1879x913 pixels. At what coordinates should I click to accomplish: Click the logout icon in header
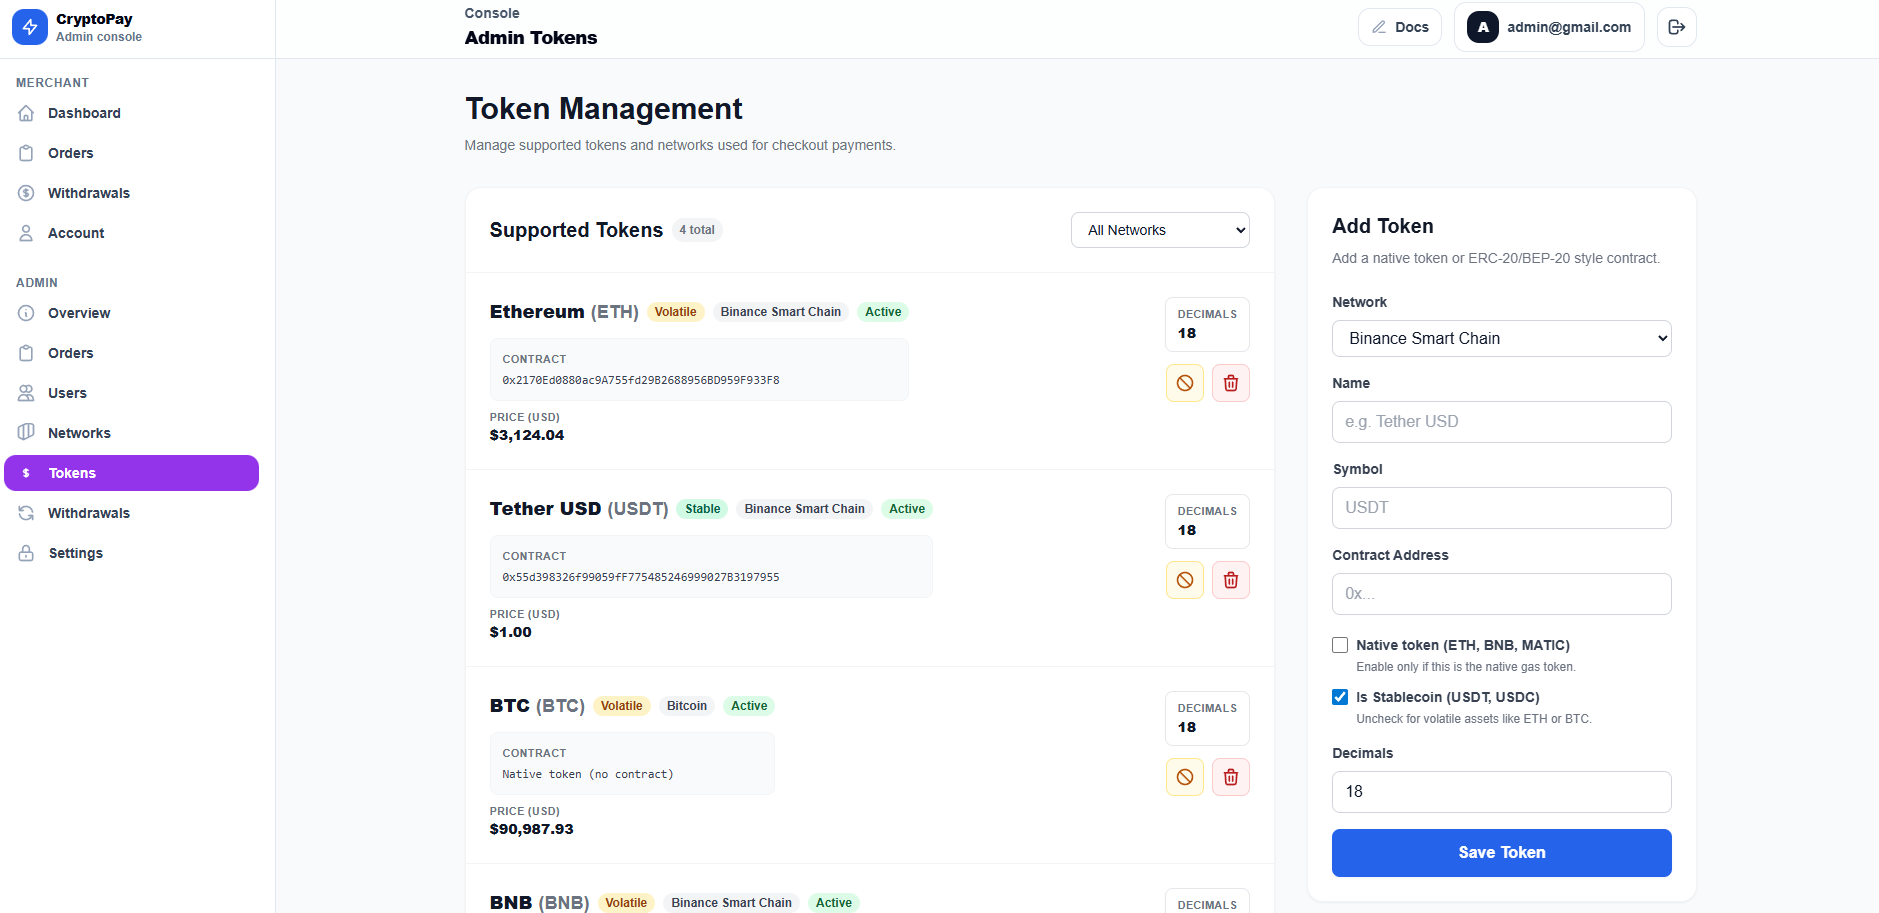click(x=1676, y=27)
